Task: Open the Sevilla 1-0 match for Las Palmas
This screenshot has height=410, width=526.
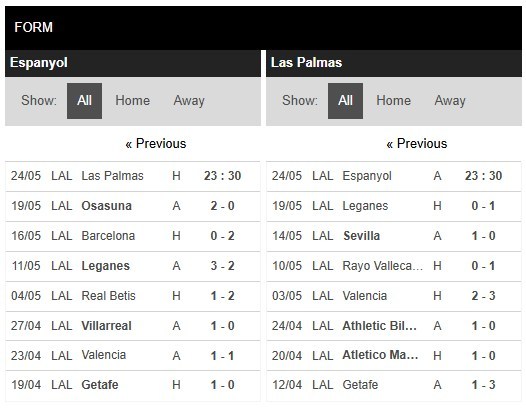Action: coord(394,236)
